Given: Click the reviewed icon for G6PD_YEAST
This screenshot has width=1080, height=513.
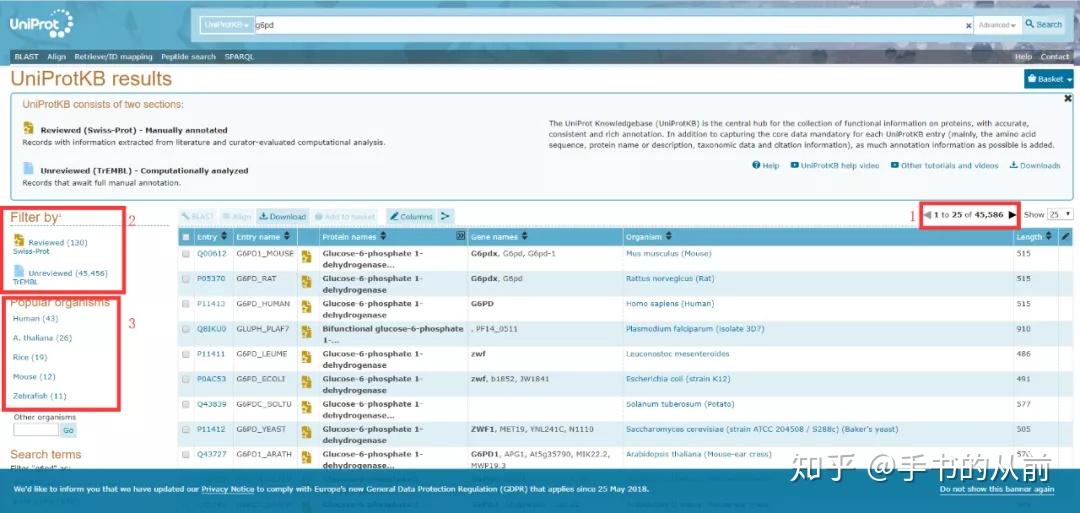Looking at the screenshot, I should click(307, 432).
